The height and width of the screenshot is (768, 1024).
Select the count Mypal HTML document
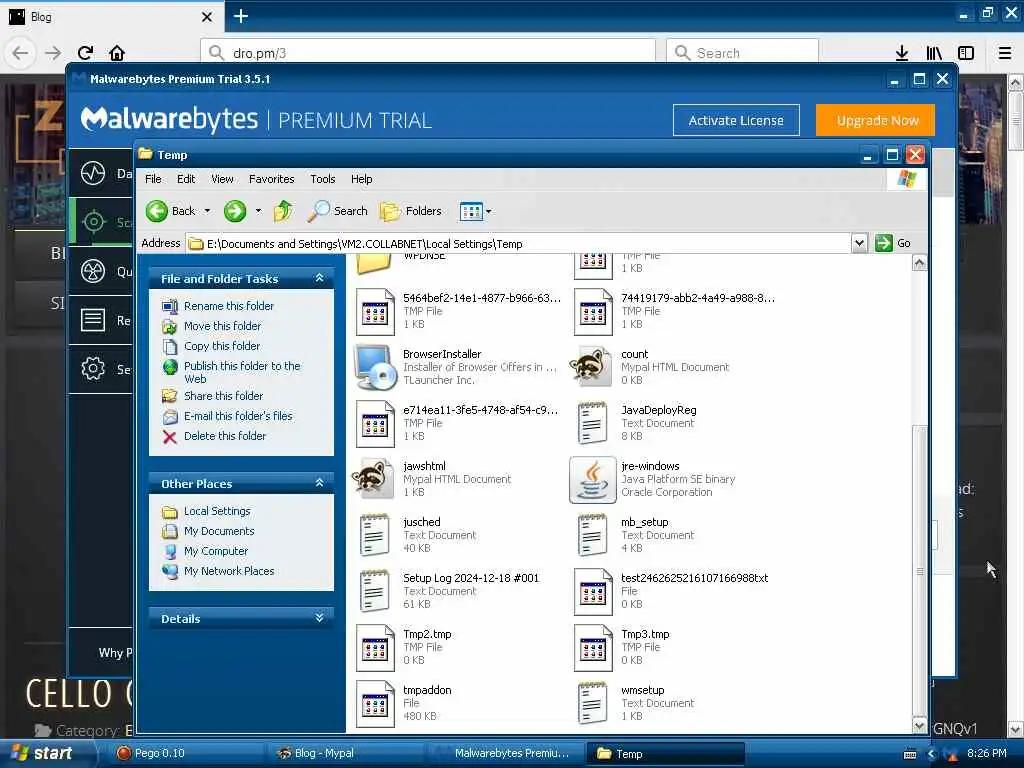(x=593, y=367)
